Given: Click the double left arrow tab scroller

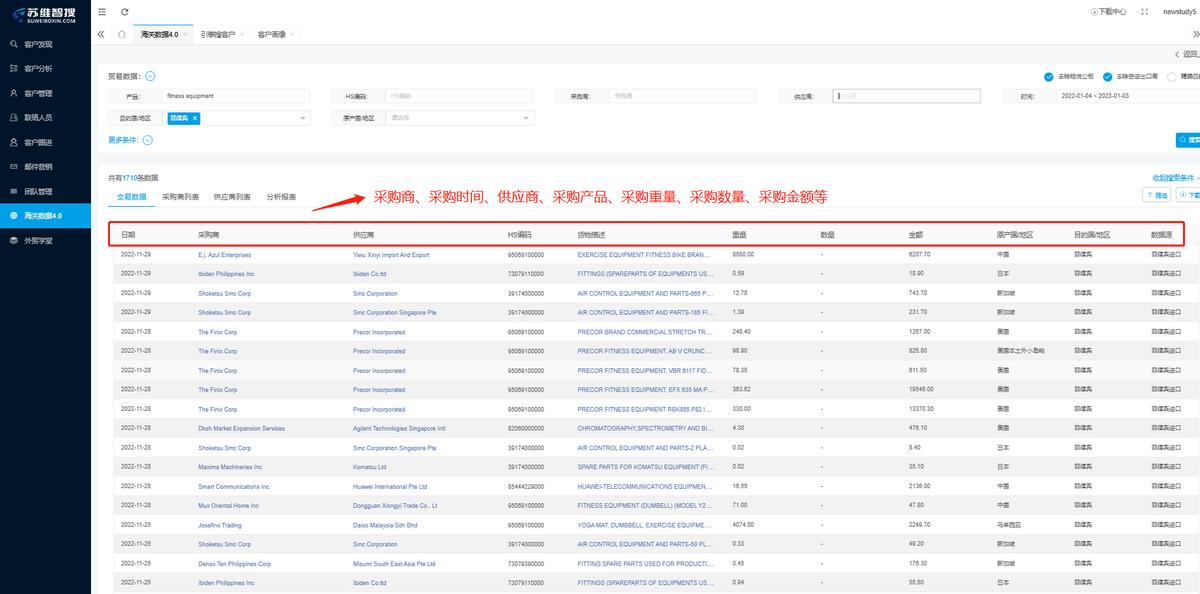Looking at the screenshot, I should (x=101, y=34).
